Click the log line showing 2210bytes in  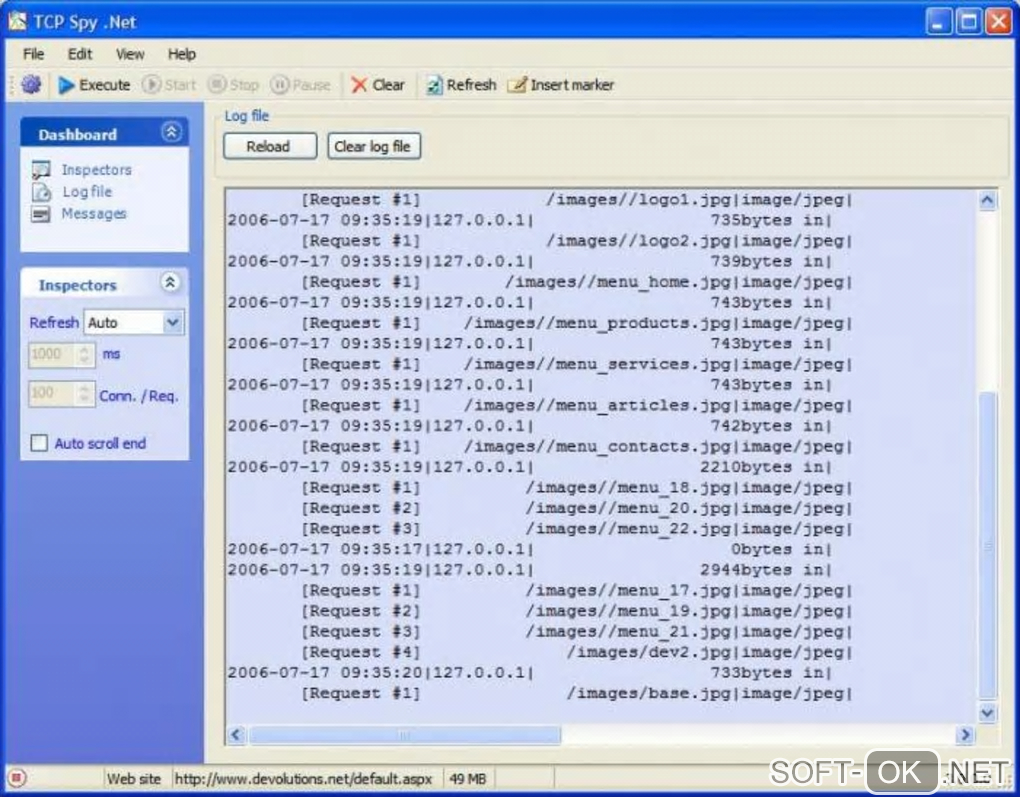[x=530, y=466]
